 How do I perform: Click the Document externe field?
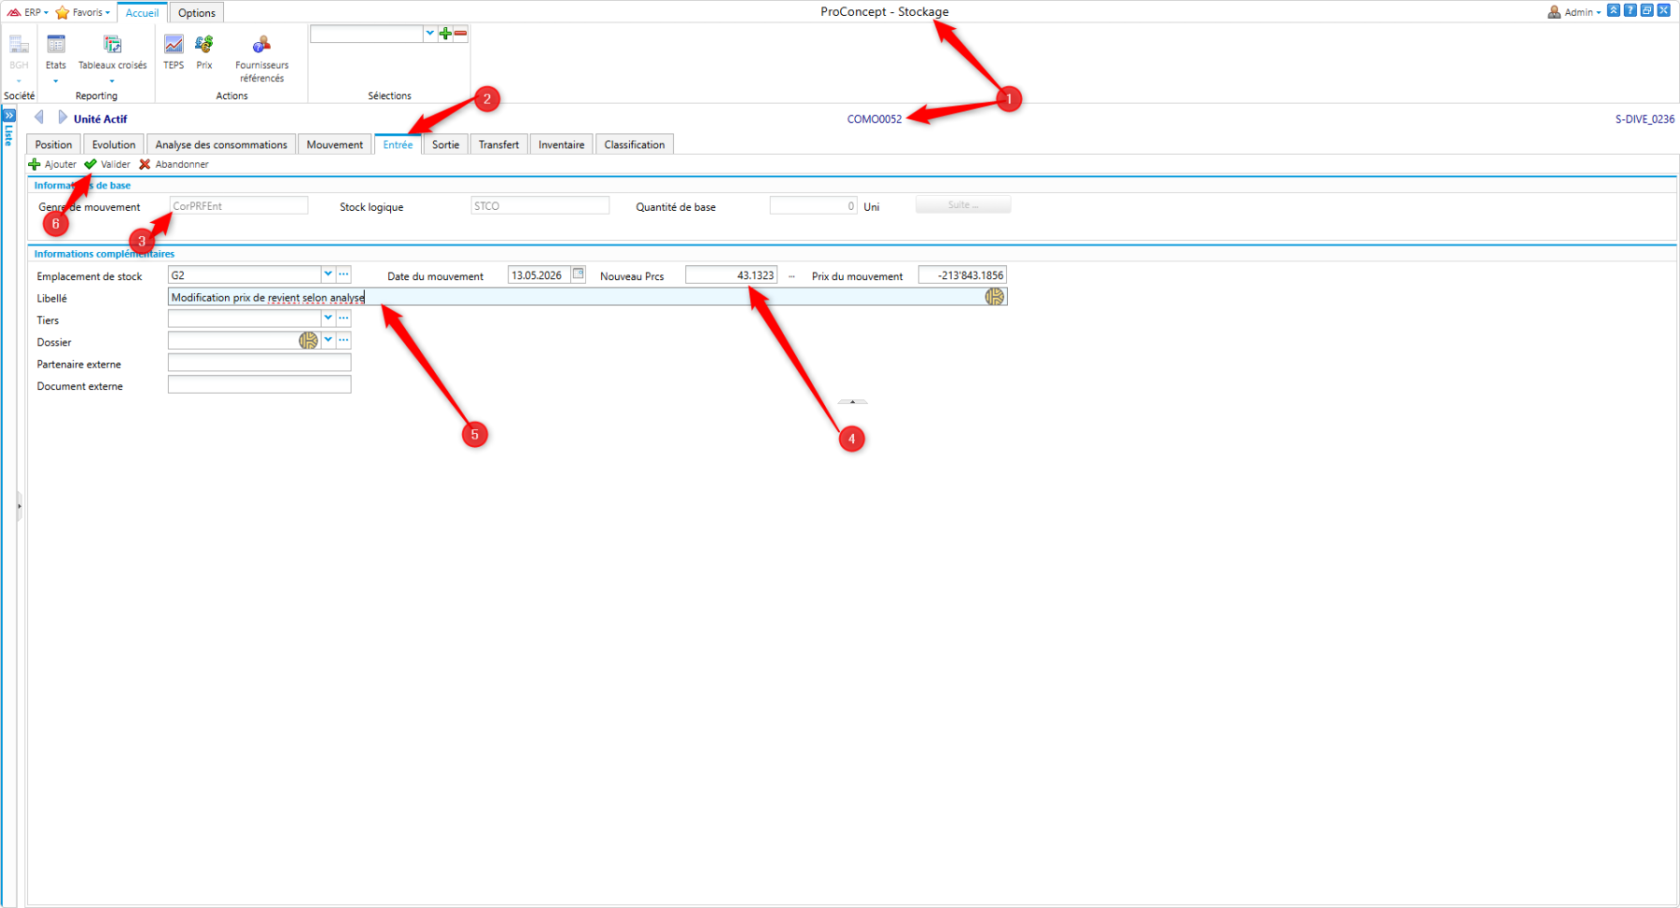click(259, 385)
